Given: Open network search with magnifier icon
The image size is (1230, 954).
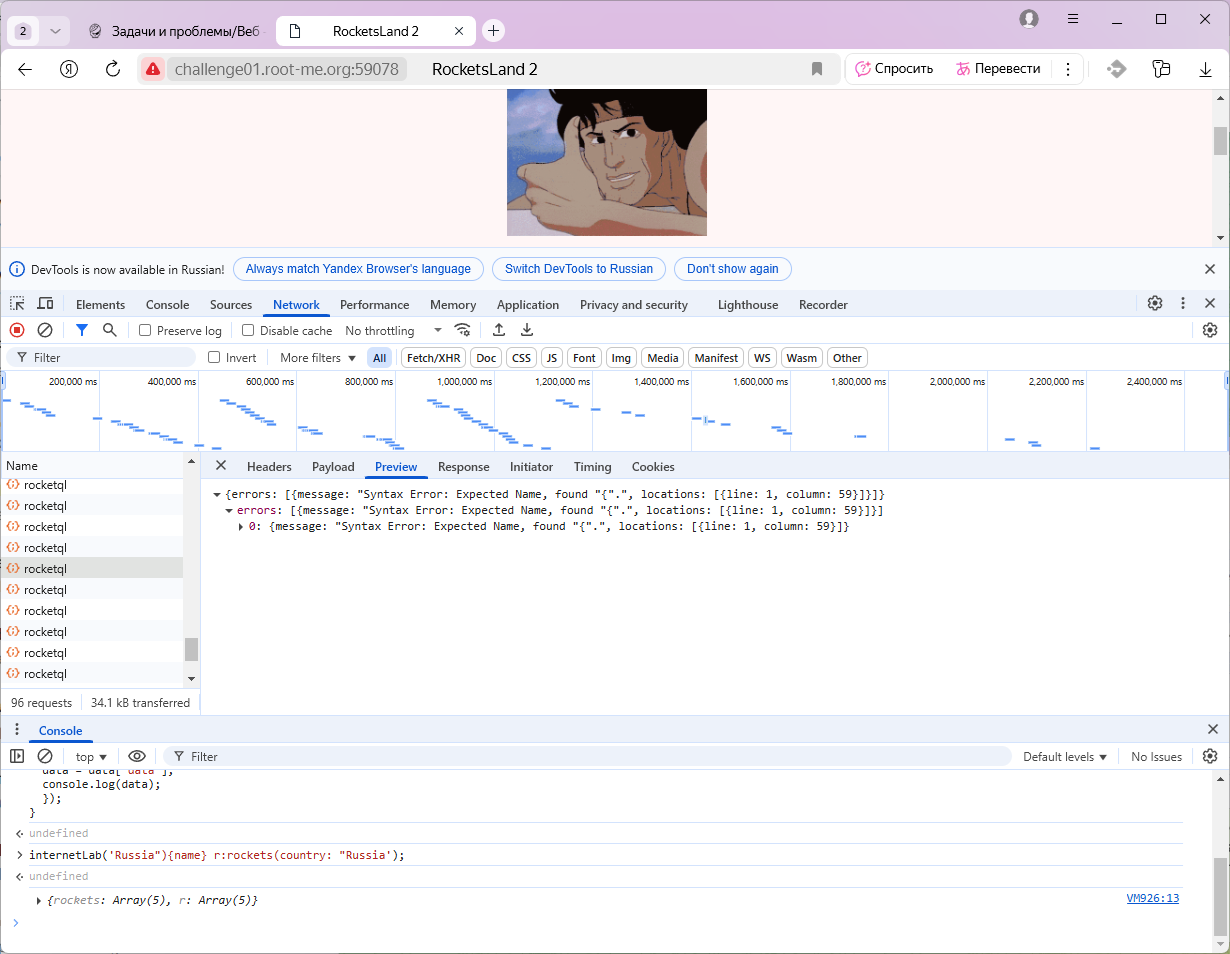Looking at the screenshot, I should click(110, 330).
